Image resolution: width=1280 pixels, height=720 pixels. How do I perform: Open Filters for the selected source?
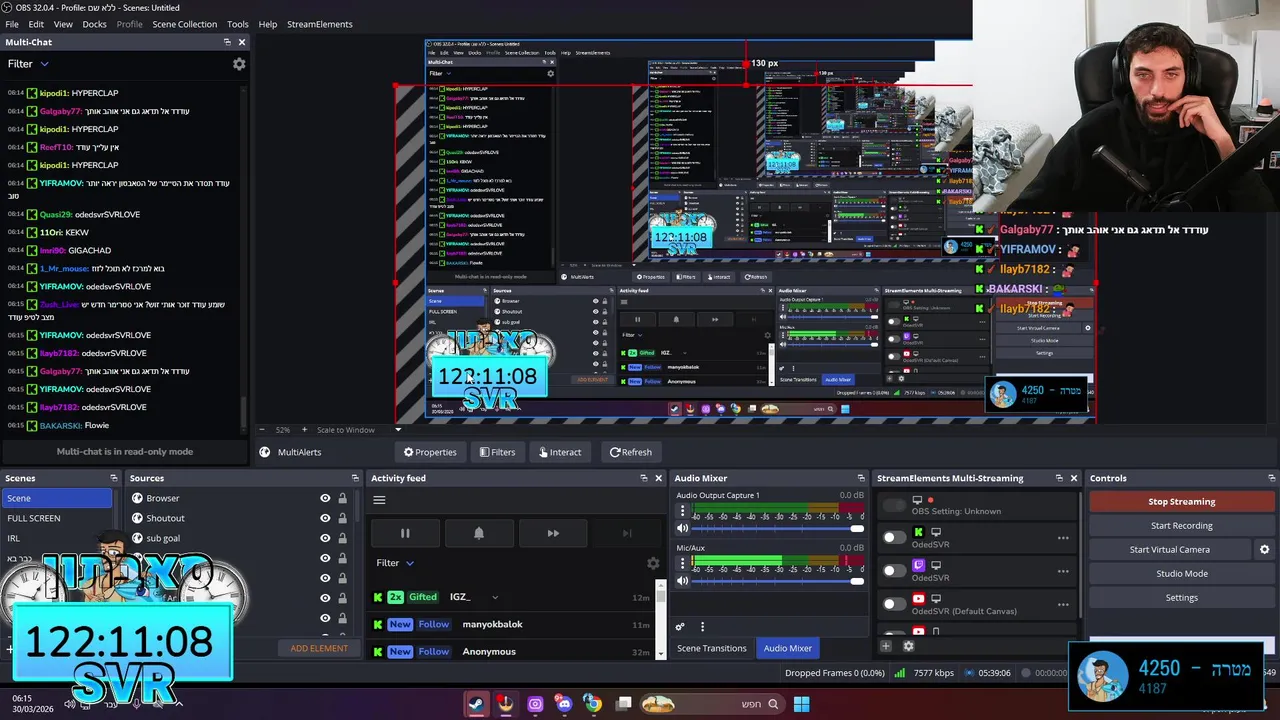(497, 452)
